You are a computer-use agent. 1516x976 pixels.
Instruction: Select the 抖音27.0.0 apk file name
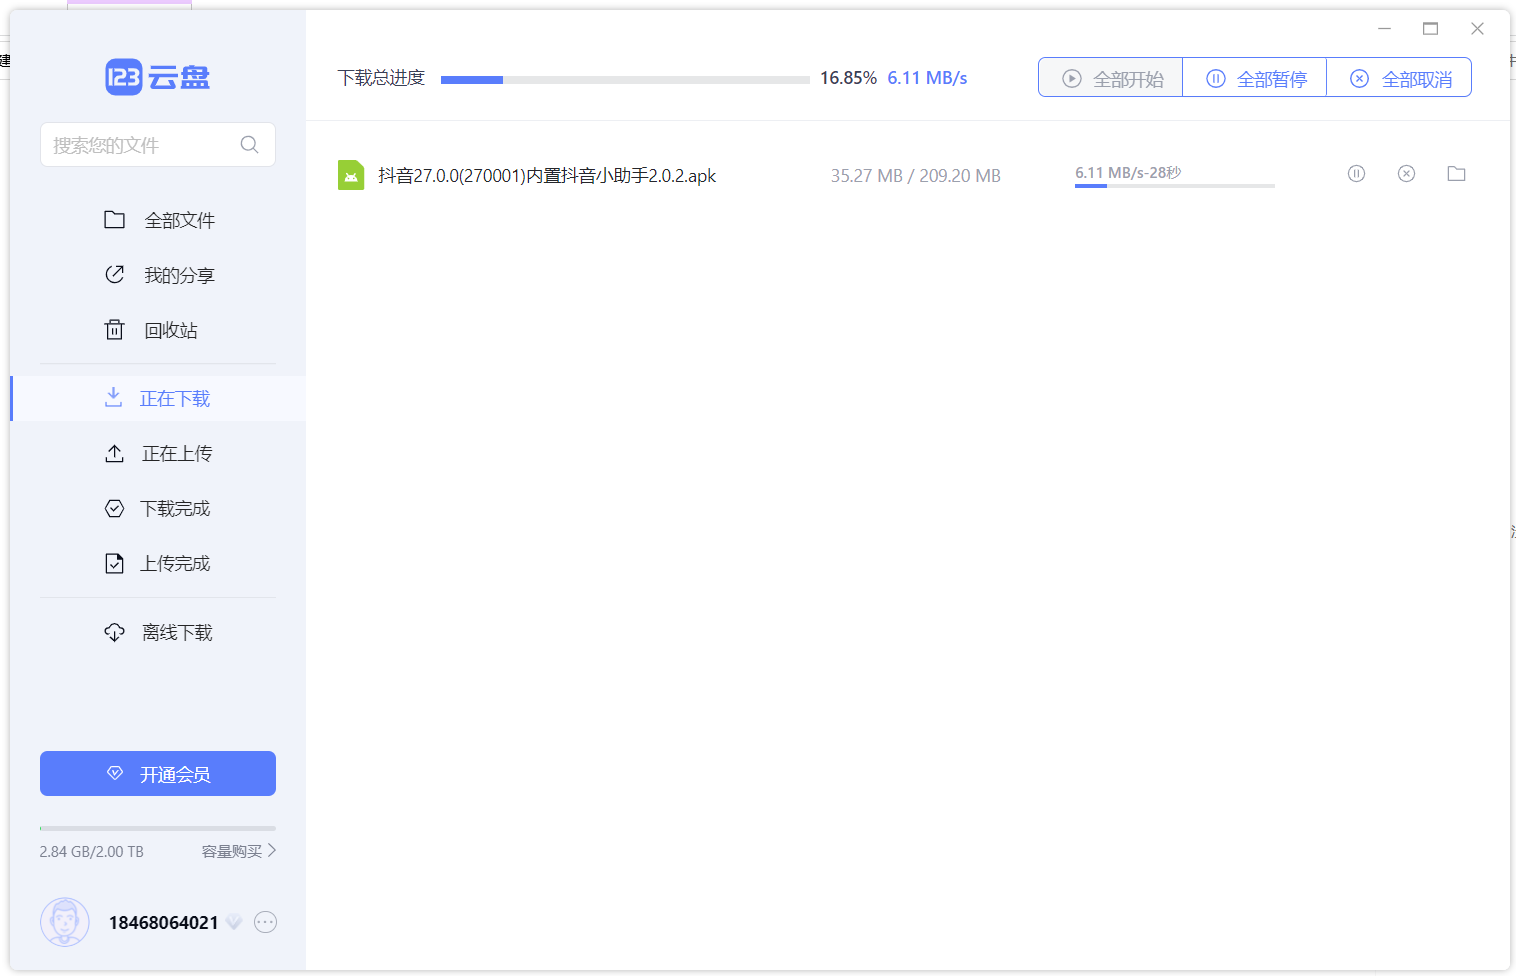point(547,176)
